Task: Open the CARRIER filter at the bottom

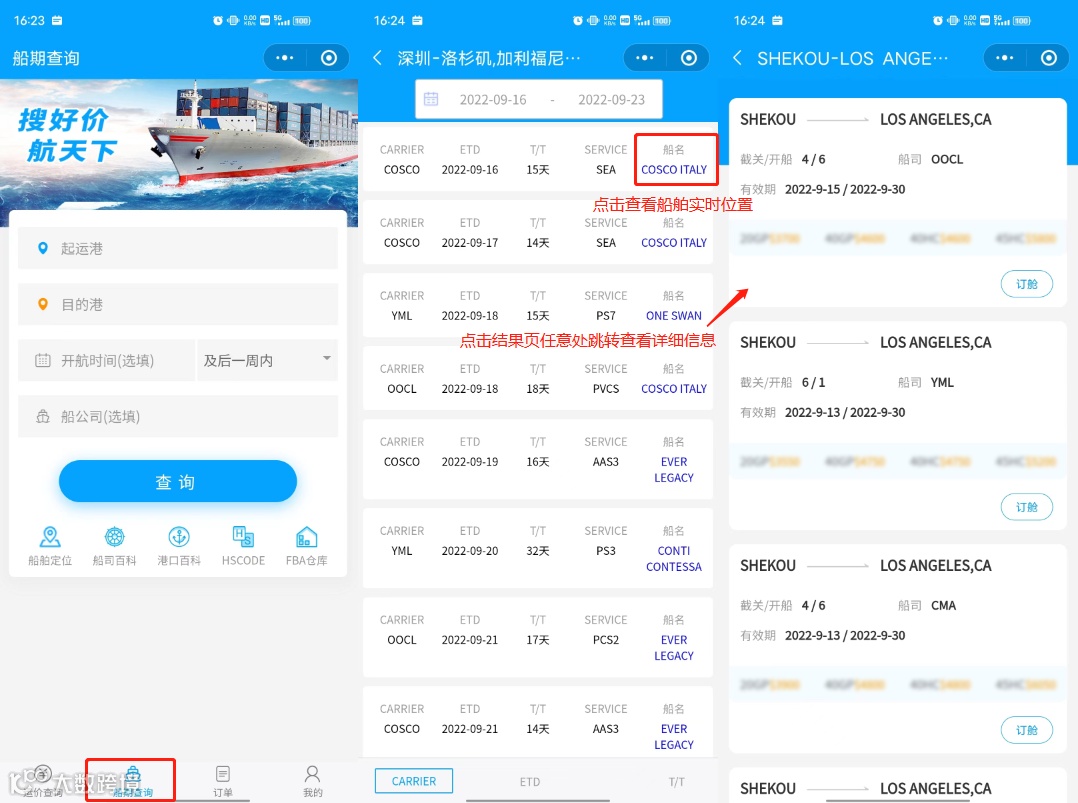Action: coord(414,781)
